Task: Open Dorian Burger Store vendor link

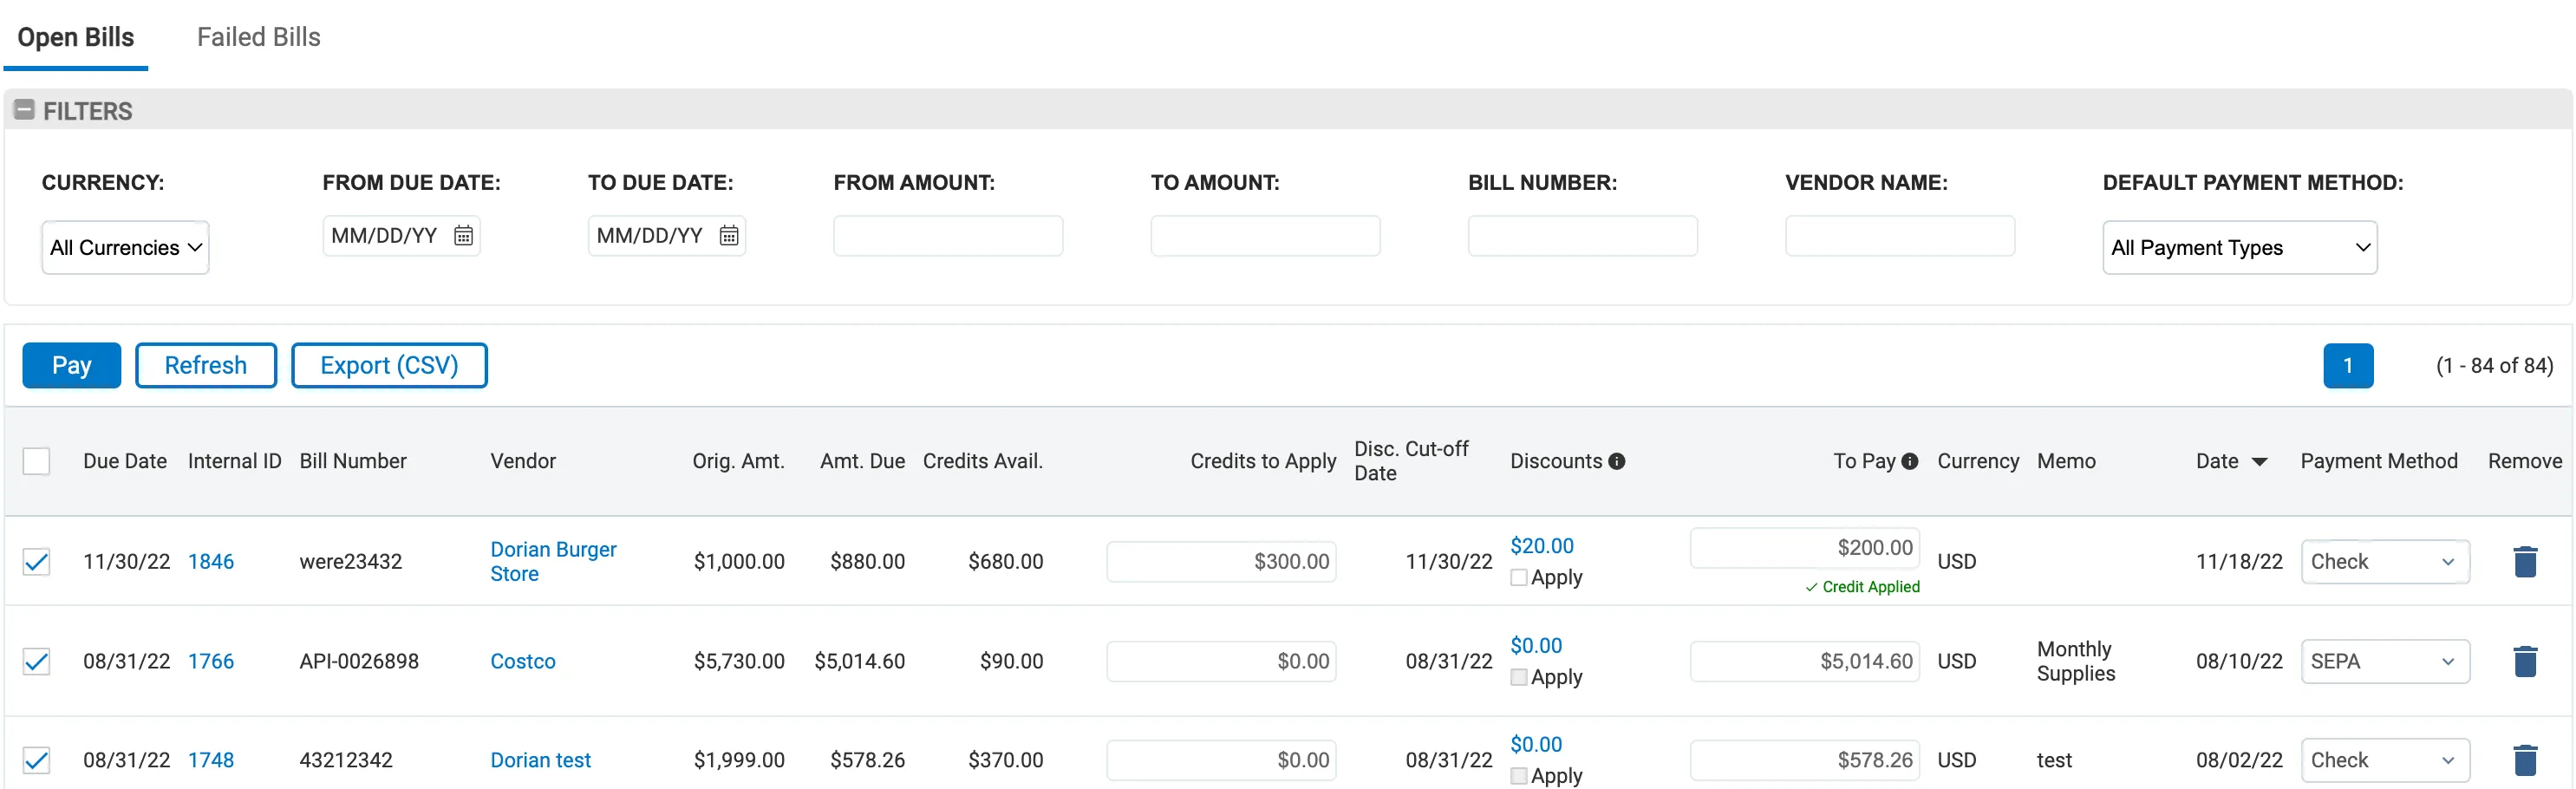Action: pos(553,562)
